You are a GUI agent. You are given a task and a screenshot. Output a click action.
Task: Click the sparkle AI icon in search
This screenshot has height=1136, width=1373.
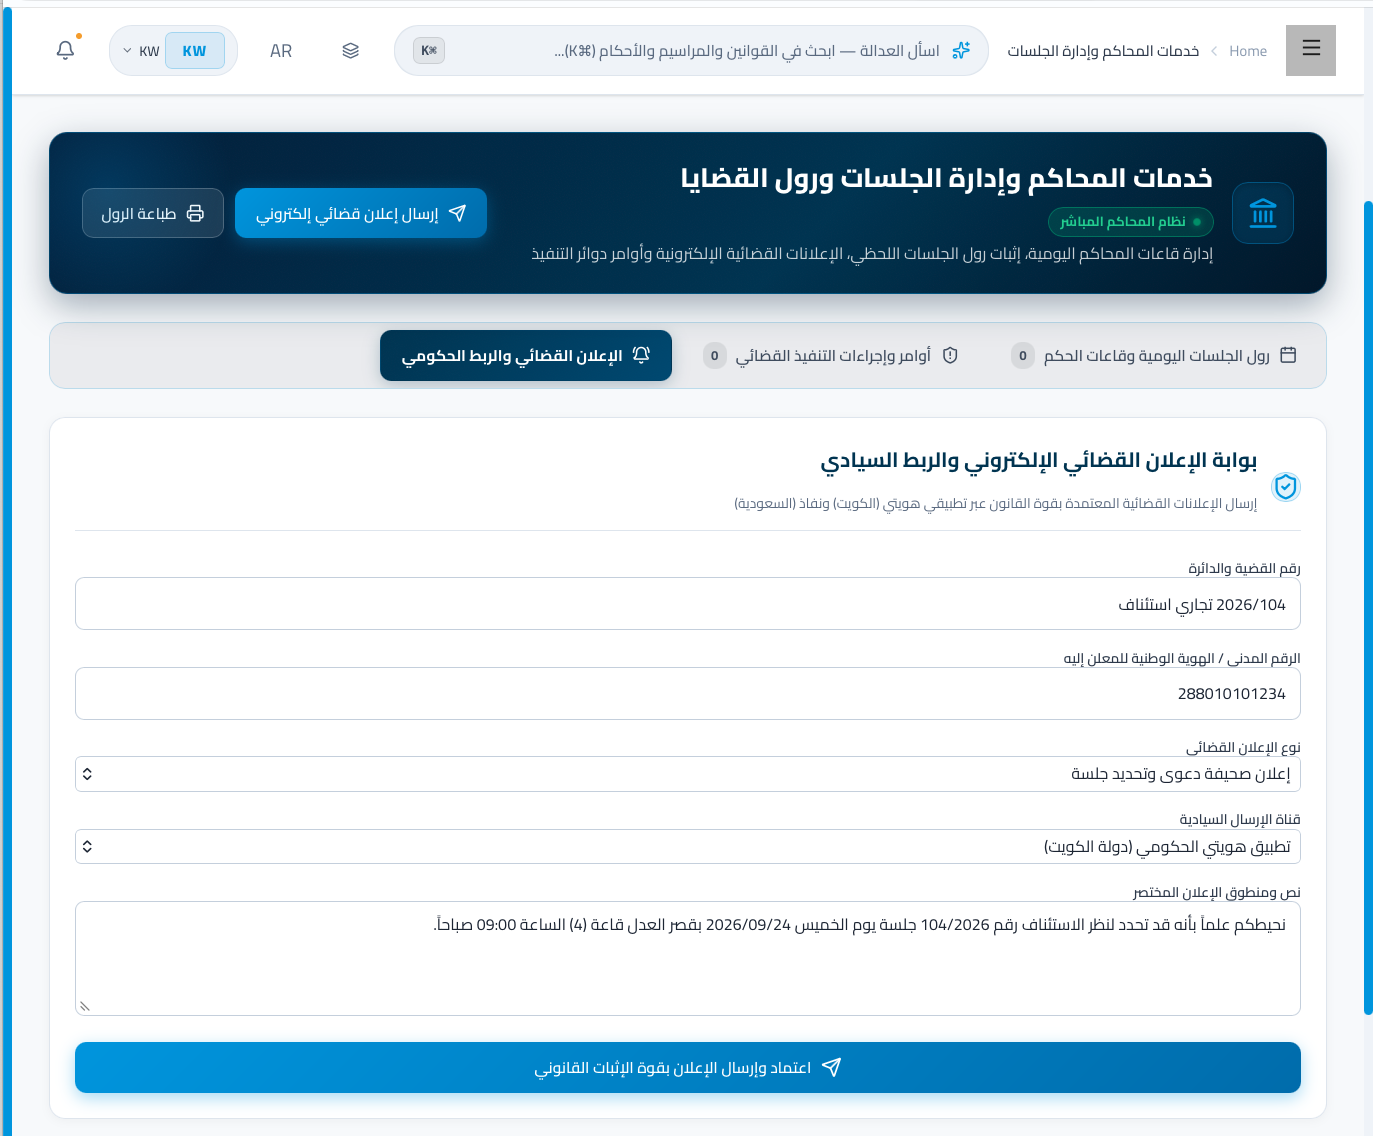click(x=961, y=51)
